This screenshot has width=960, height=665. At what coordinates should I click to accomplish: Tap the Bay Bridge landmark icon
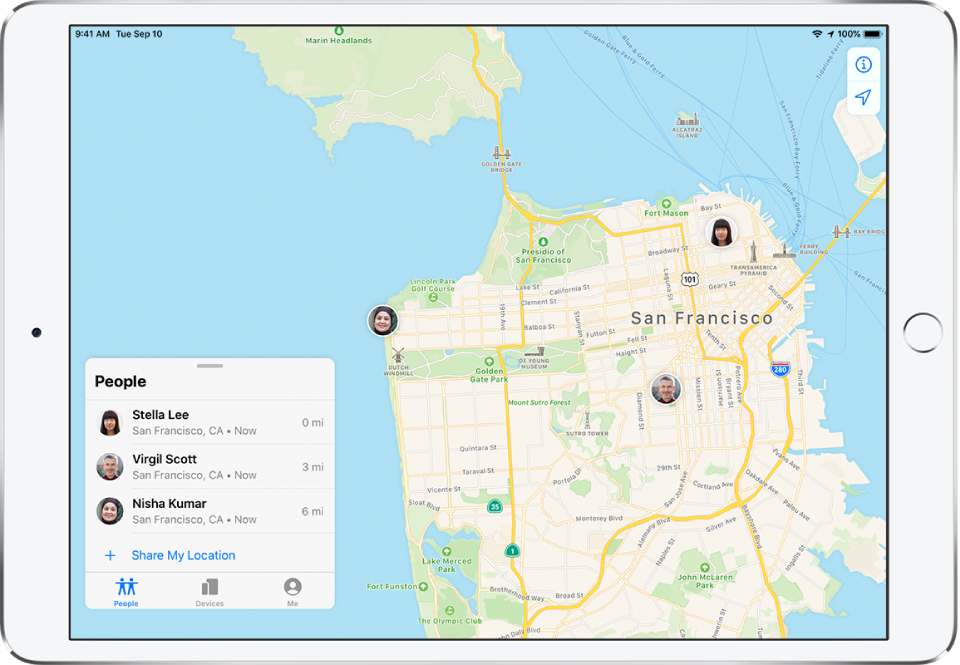tap(841, 231)
